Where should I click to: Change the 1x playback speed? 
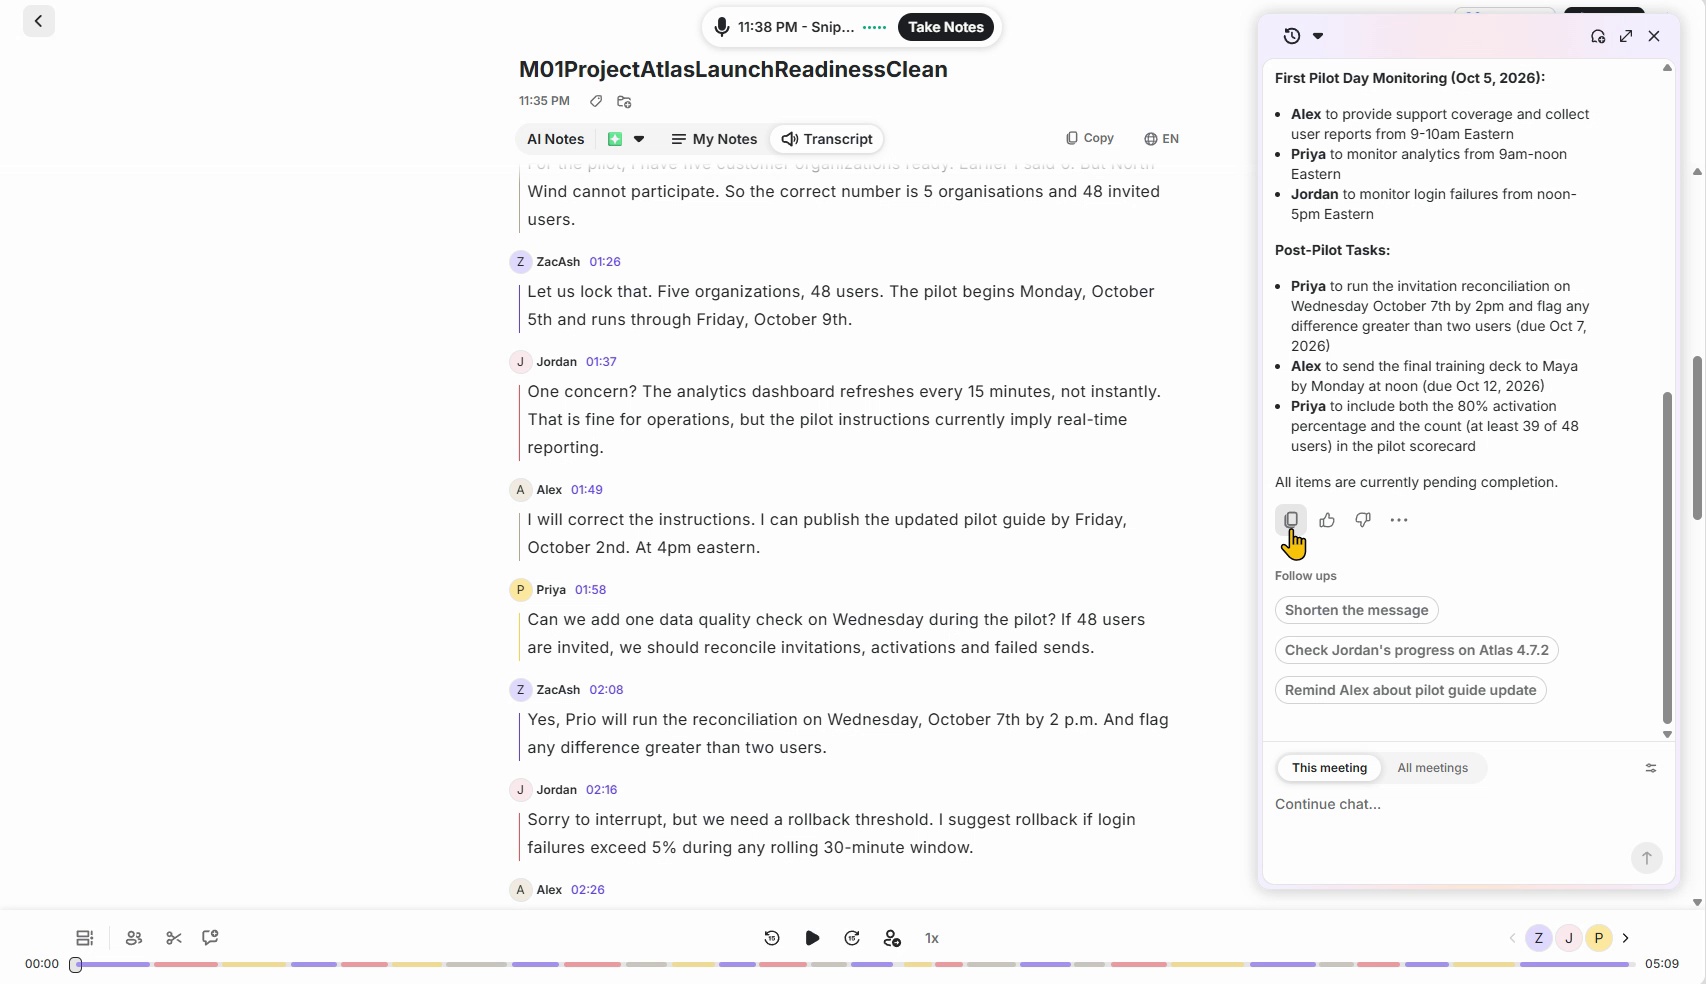[932, 938]
